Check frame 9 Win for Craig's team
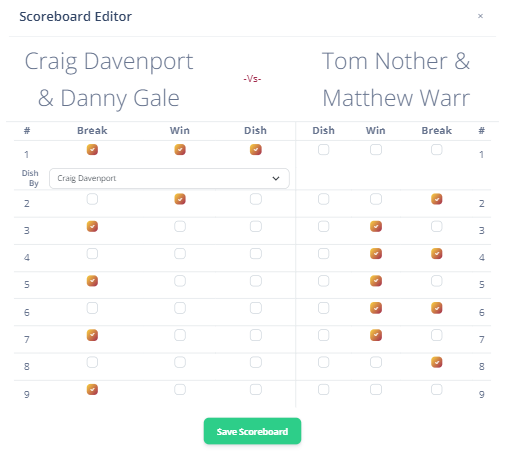Image resolution: width=506 pixels, height=451 pixels. coord(180,389)
